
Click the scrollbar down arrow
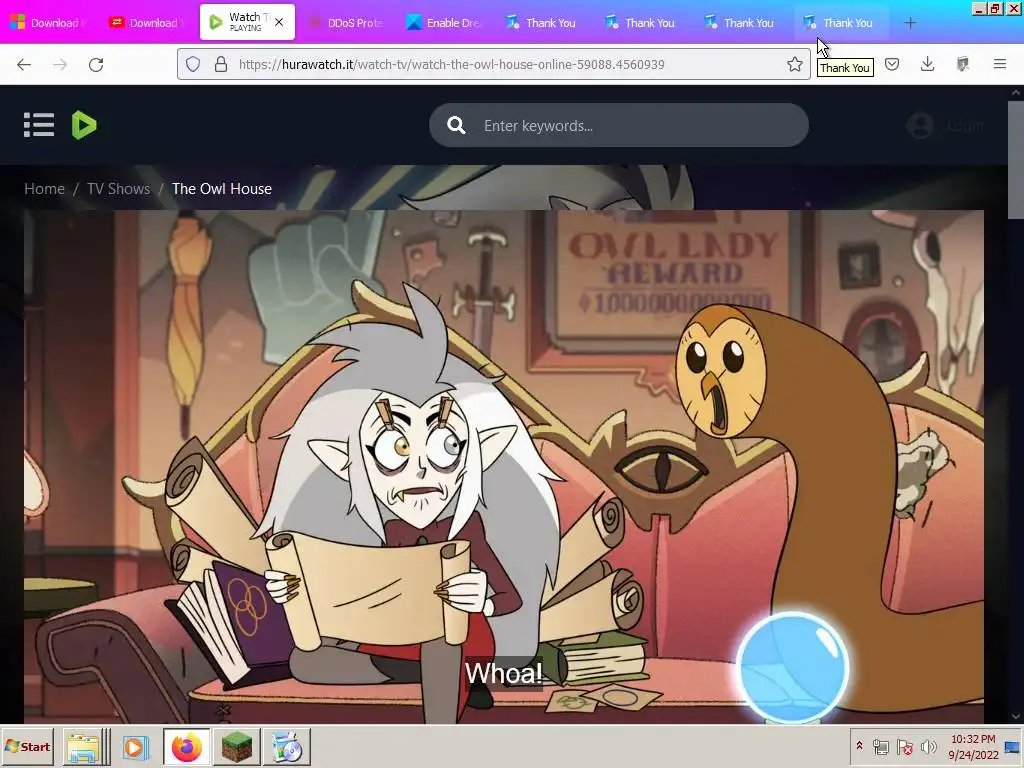[1016, 716]
